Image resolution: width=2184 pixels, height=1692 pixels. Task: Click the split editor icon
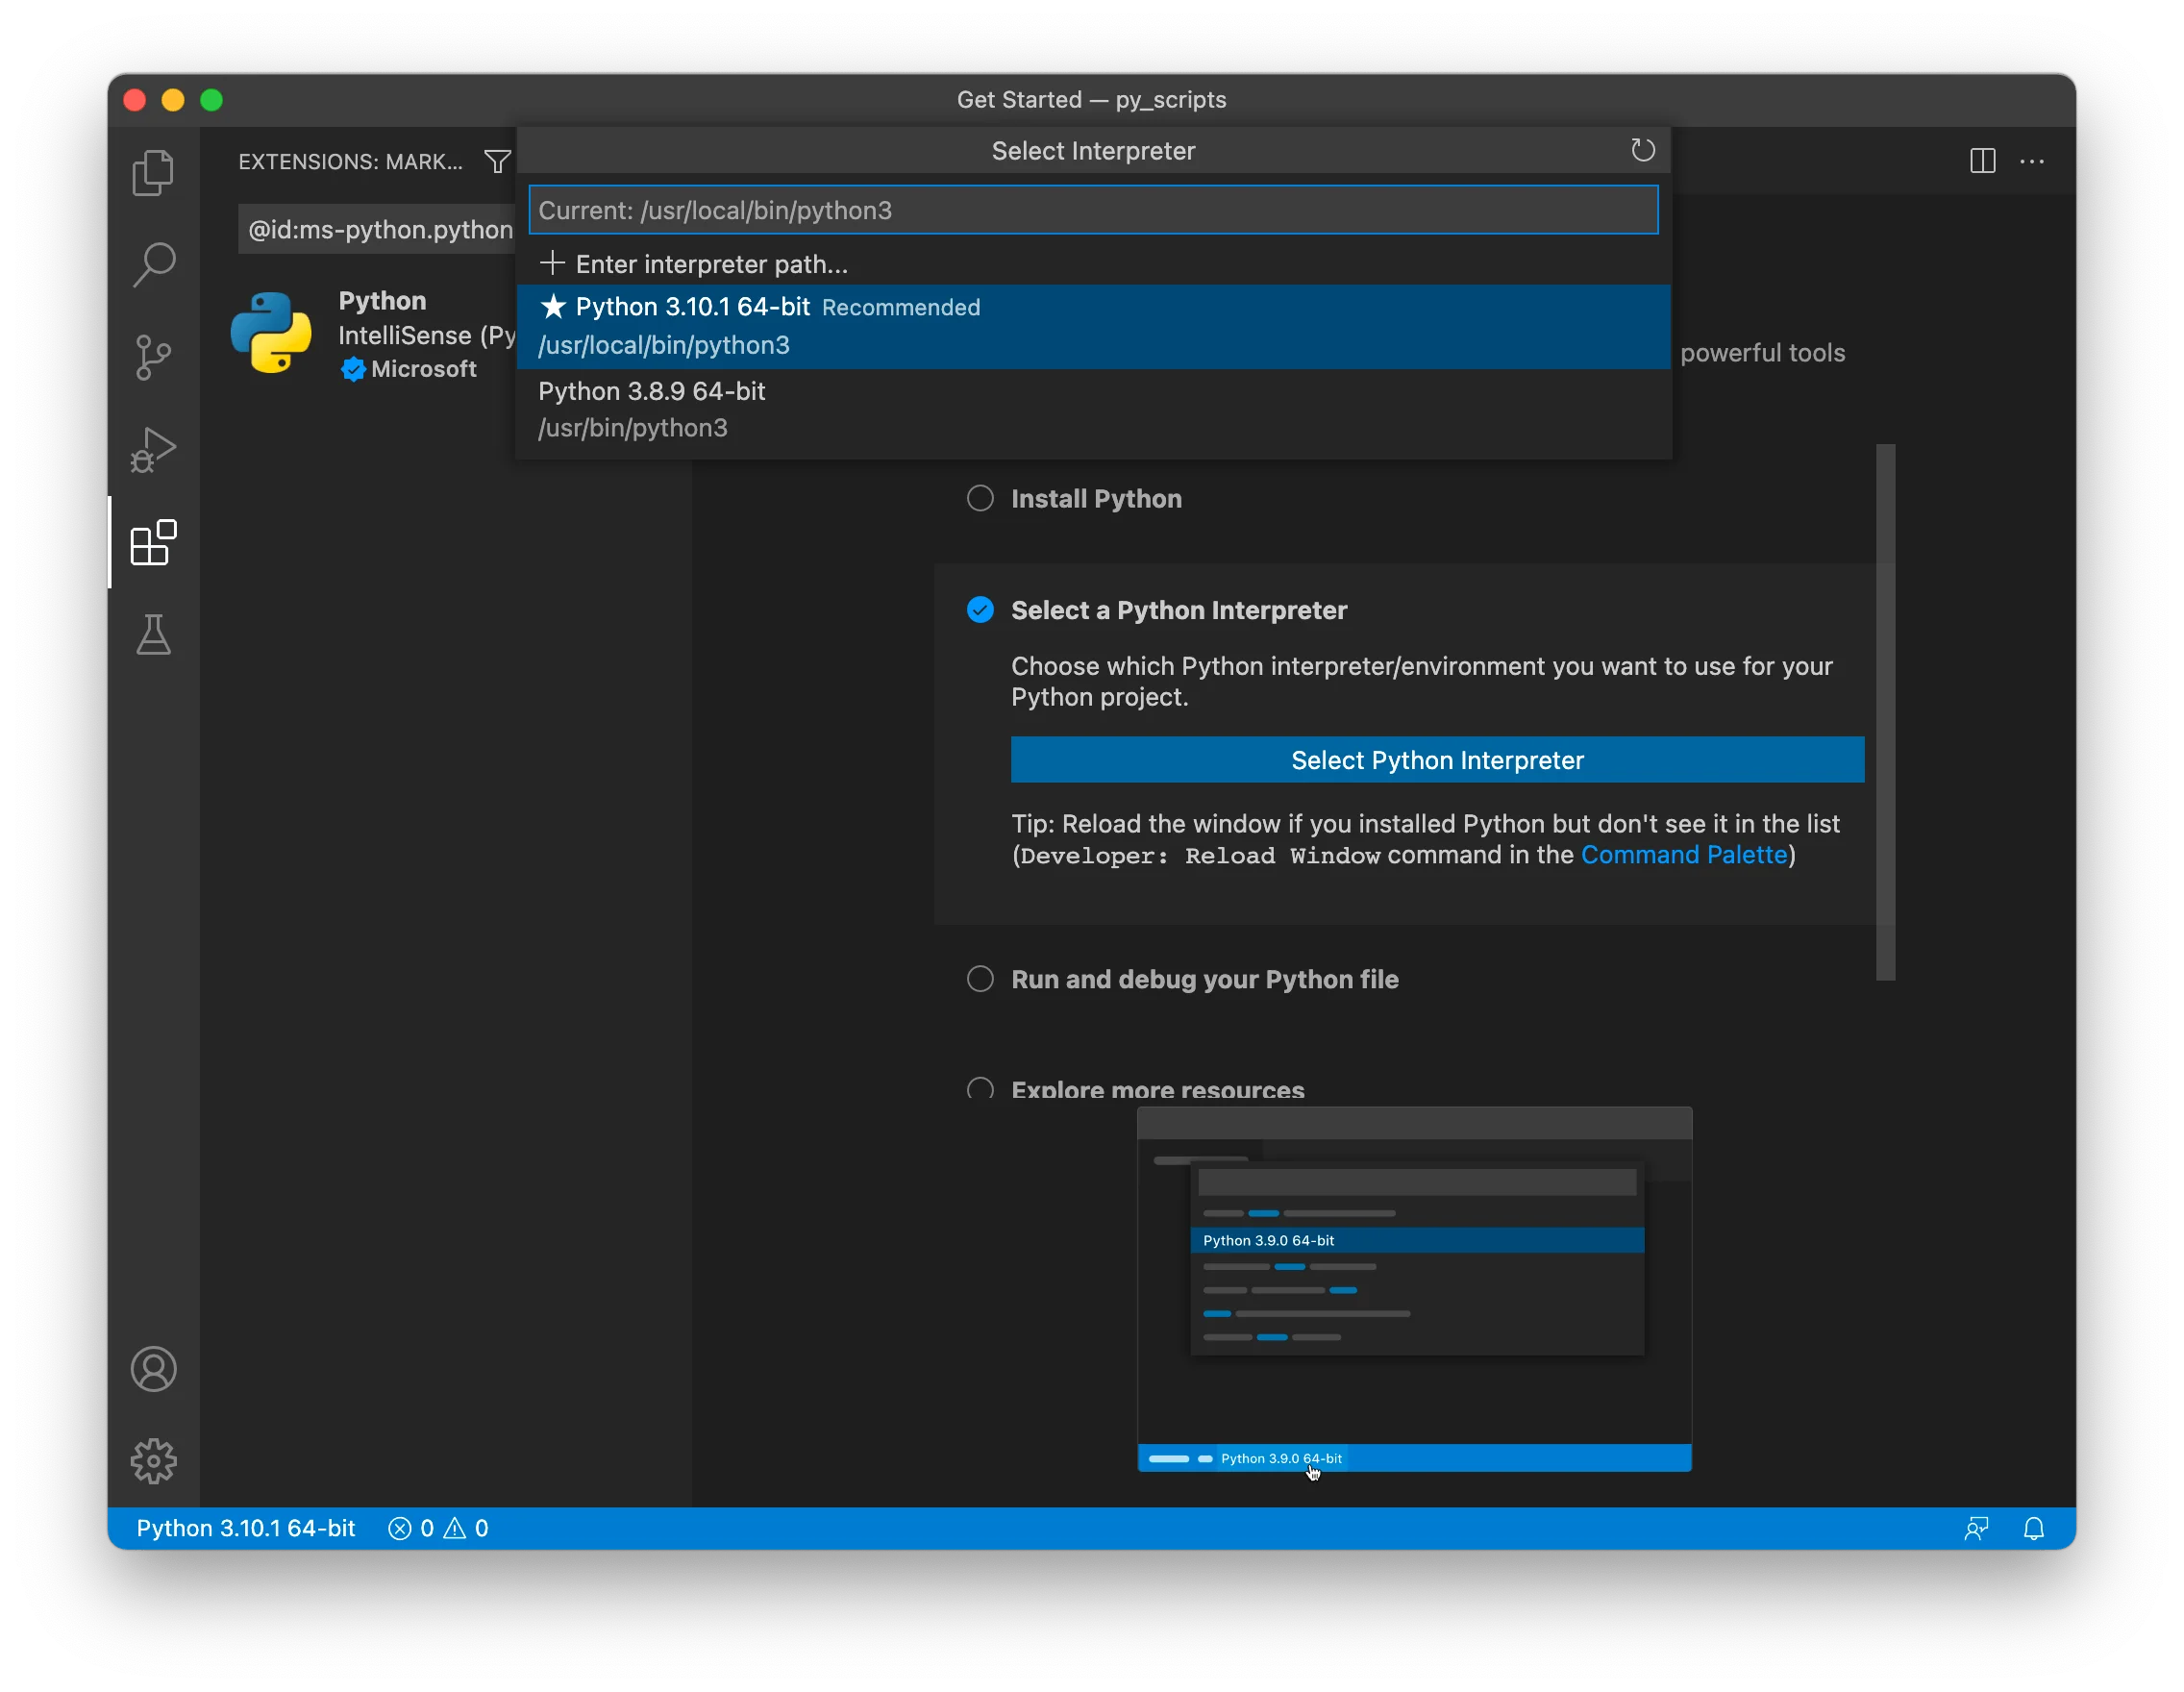coord(1982,161)
